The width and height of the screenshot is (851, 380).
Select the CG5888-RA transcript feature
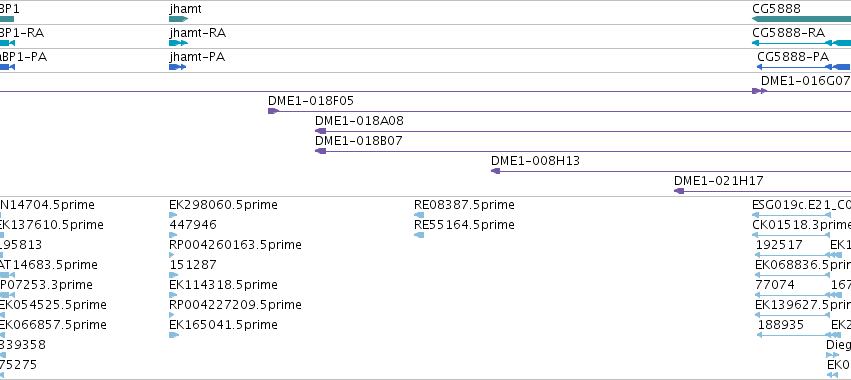[801, 43]
